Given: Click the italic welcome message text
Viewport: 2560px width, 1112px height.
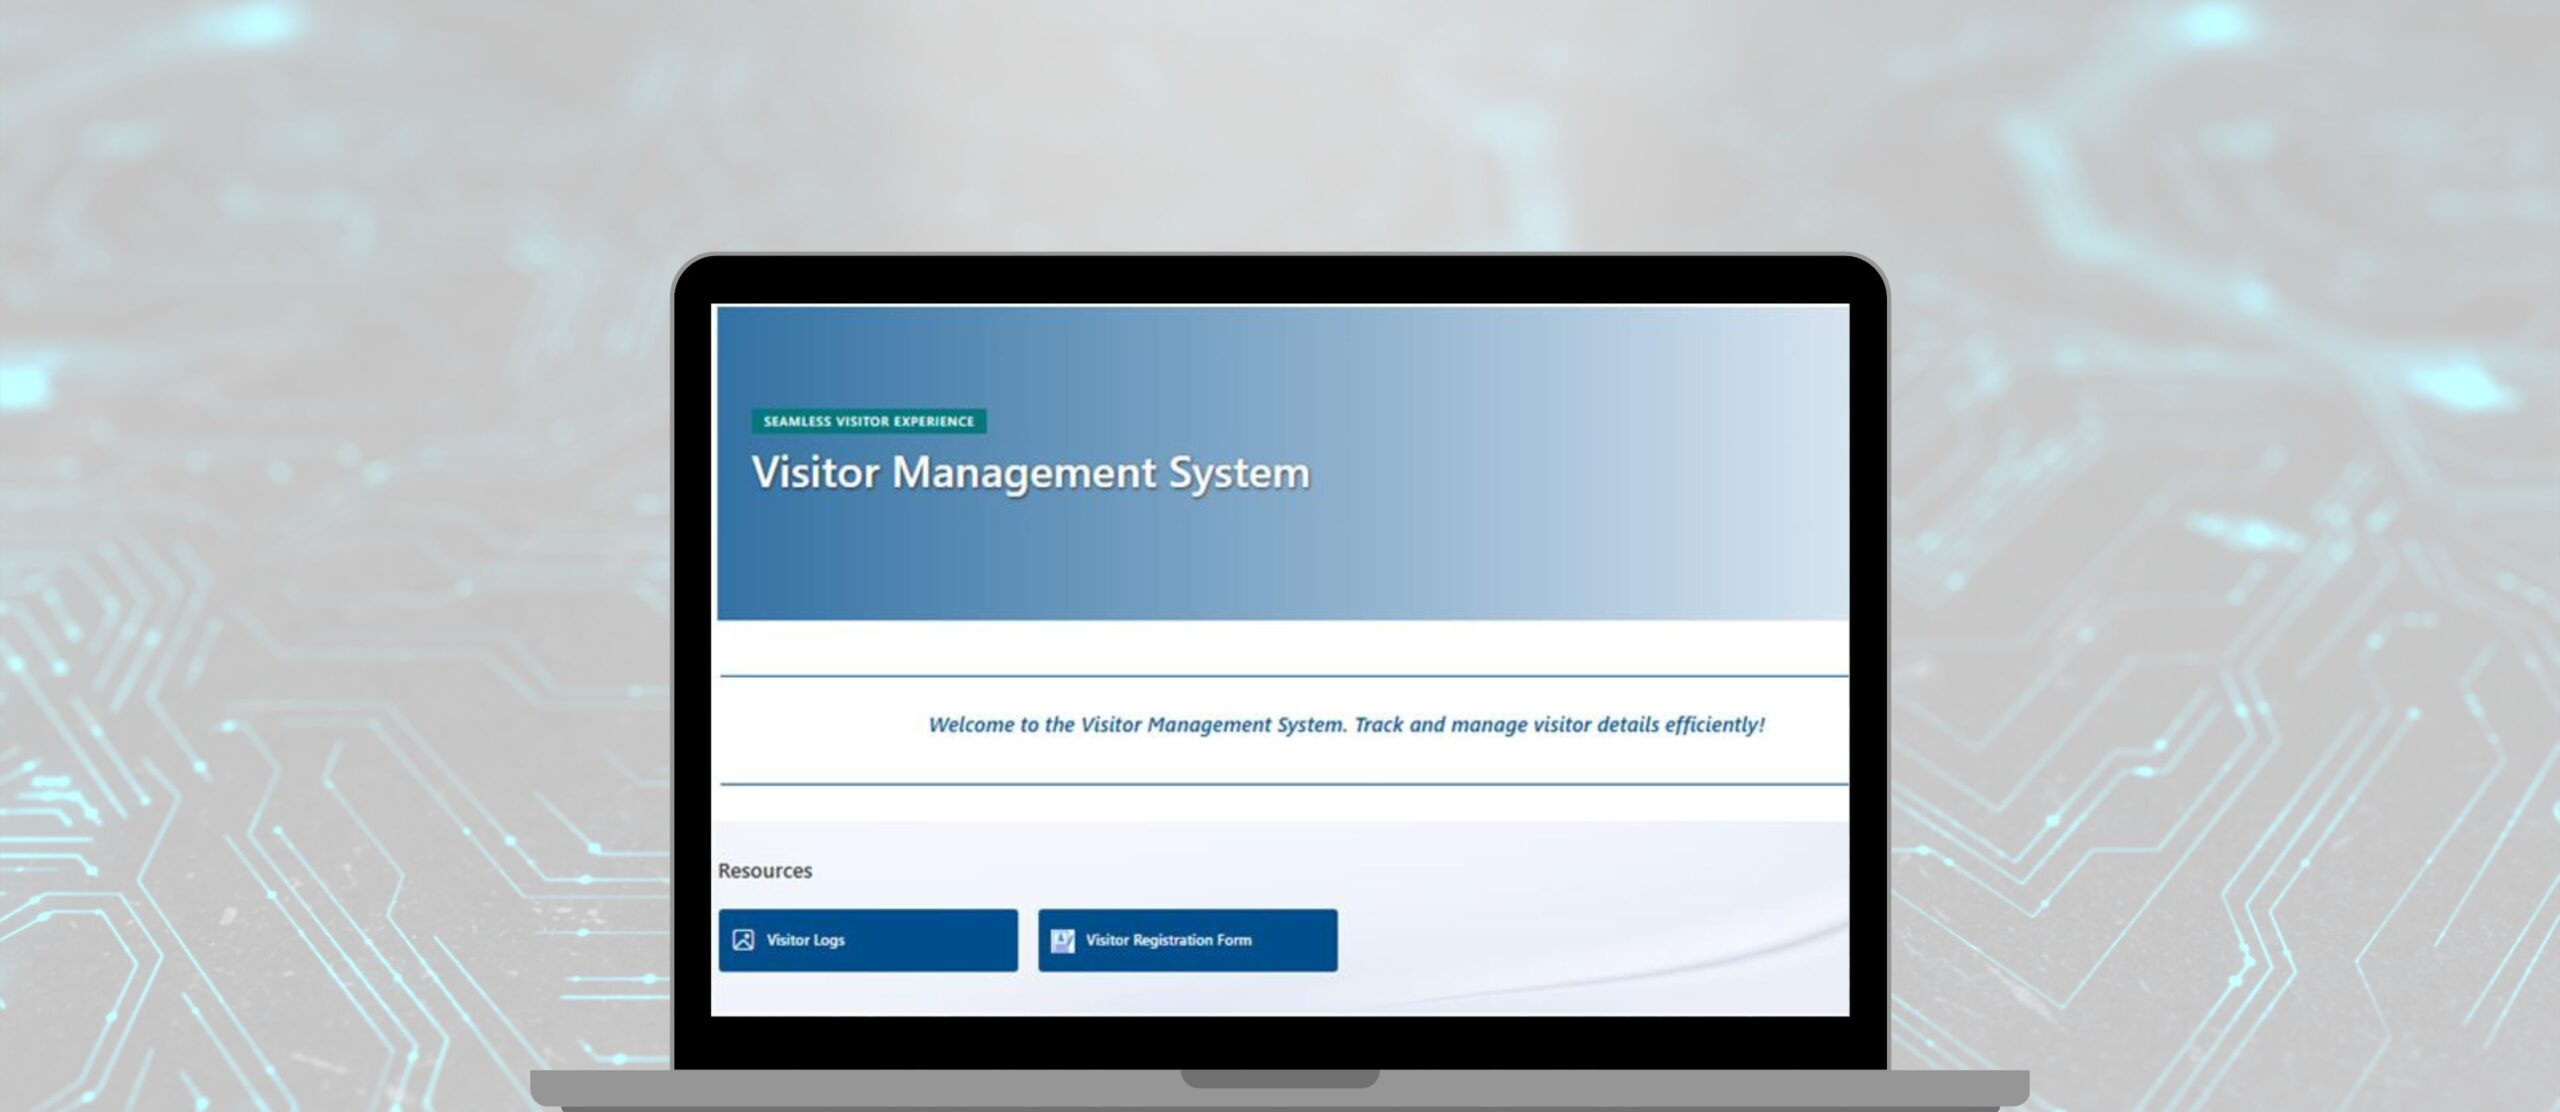Looking at the screenshot, I should (x=1346, y=725).
